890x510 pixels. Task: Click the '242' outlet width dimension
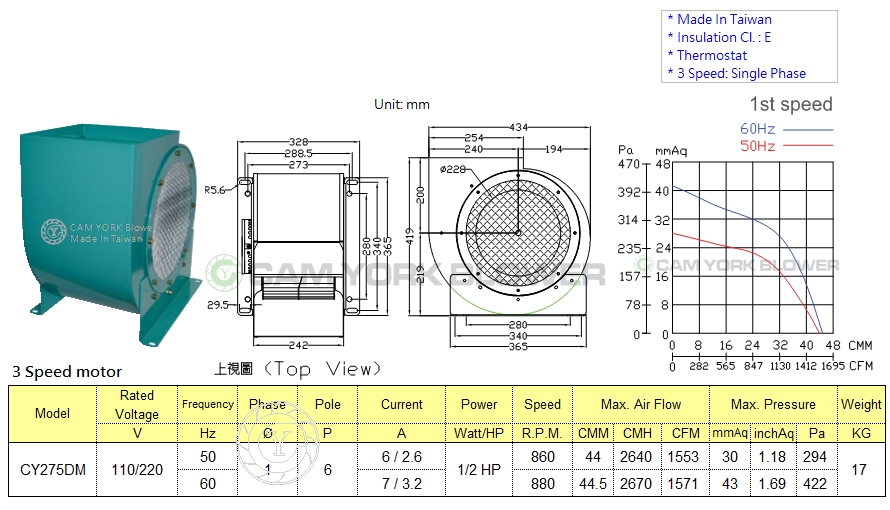click(x=299, y=345)
